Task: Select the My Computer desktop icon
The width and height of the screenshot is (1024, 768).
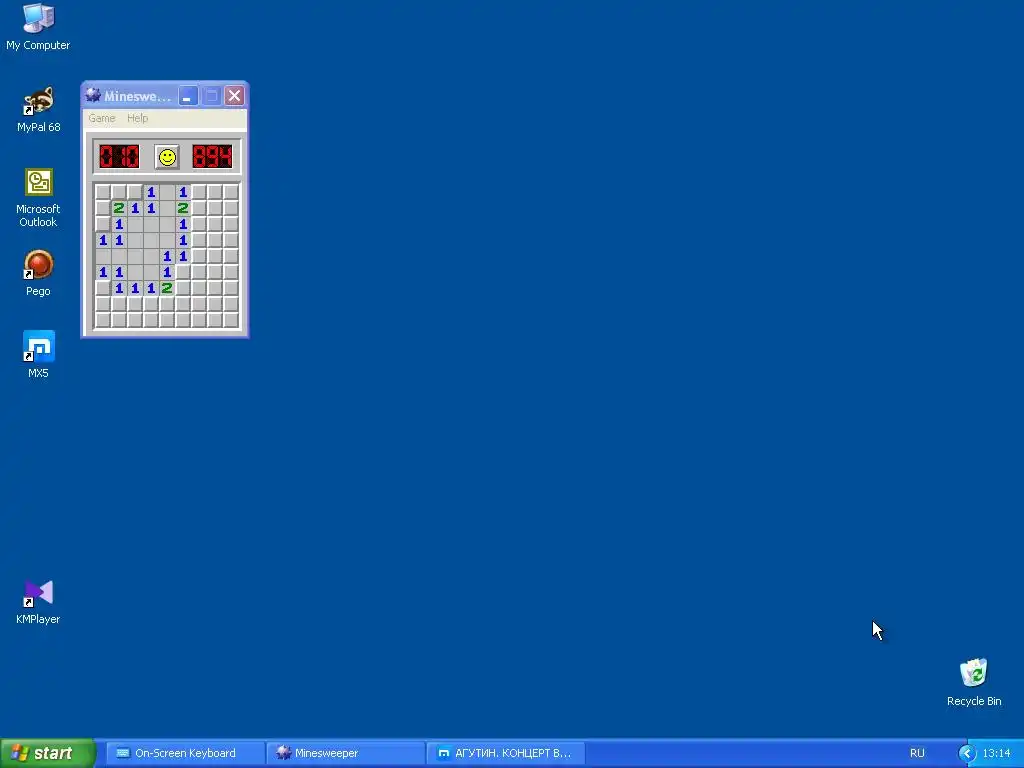Action: tap(38, 27)
